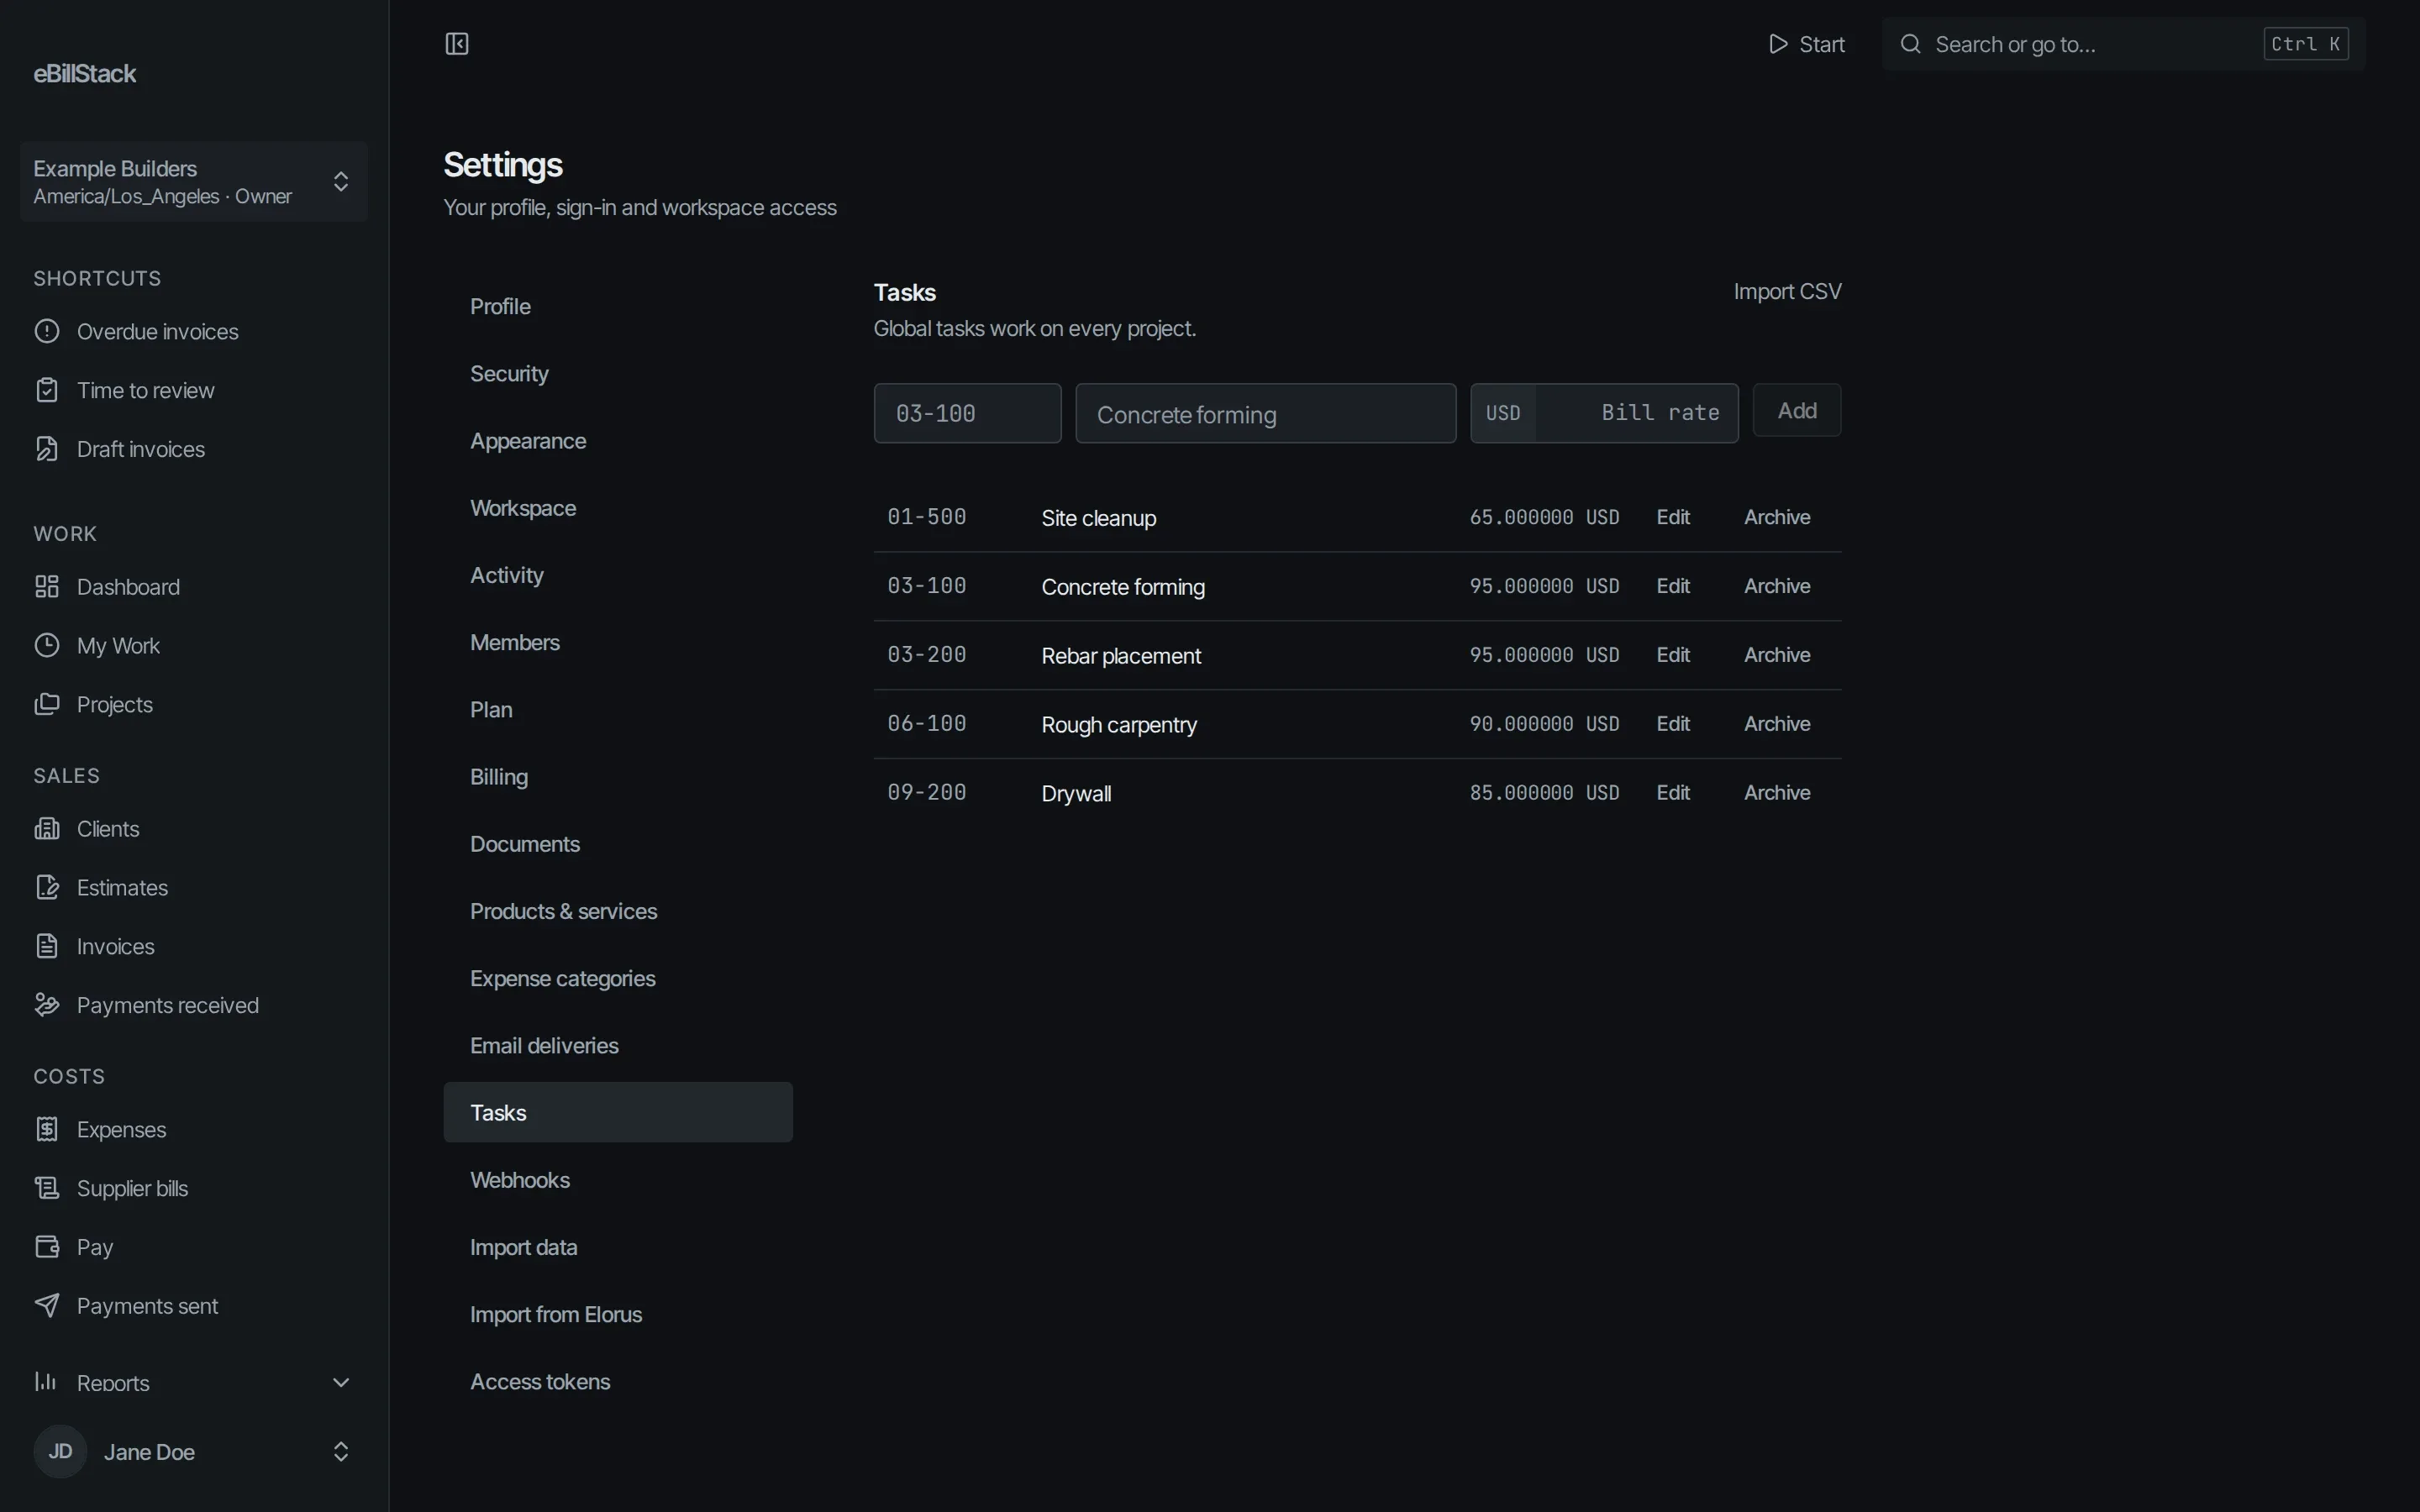
Task: Open Estimates pencil-document icon
Action: [47, 887]
